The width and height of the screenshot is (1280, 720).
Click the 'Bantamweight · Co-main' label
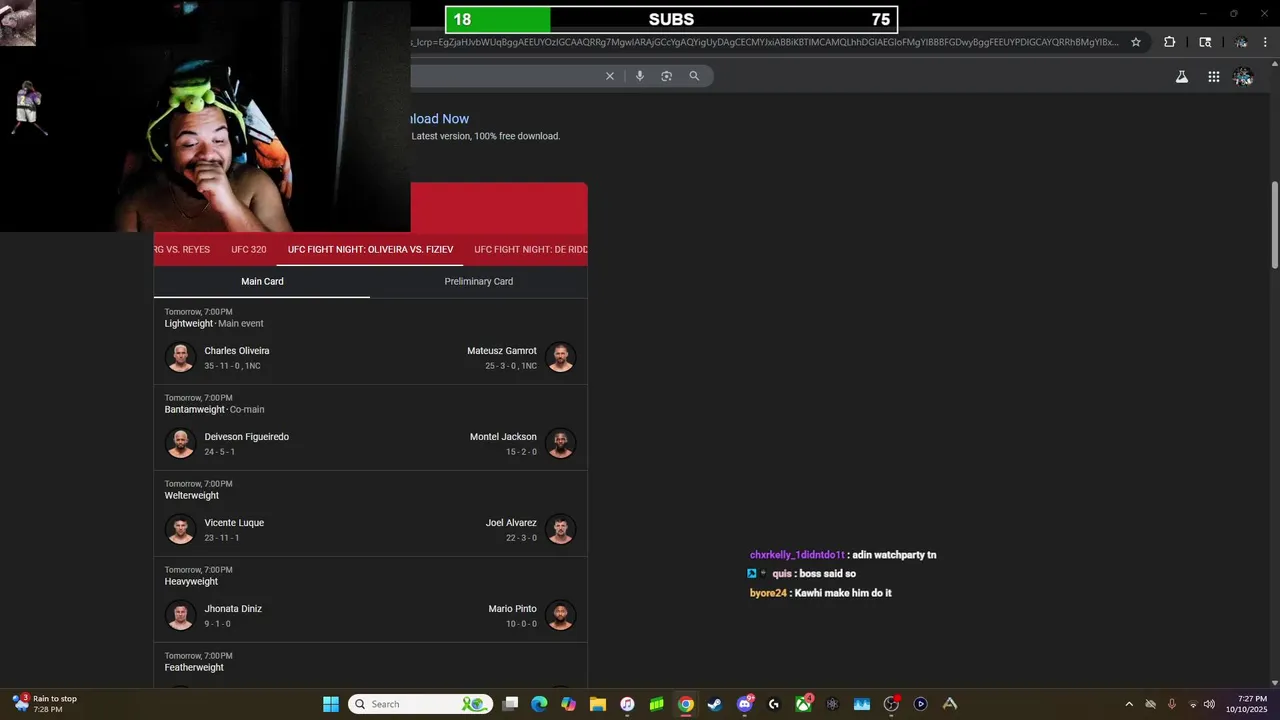pos(214,410)
